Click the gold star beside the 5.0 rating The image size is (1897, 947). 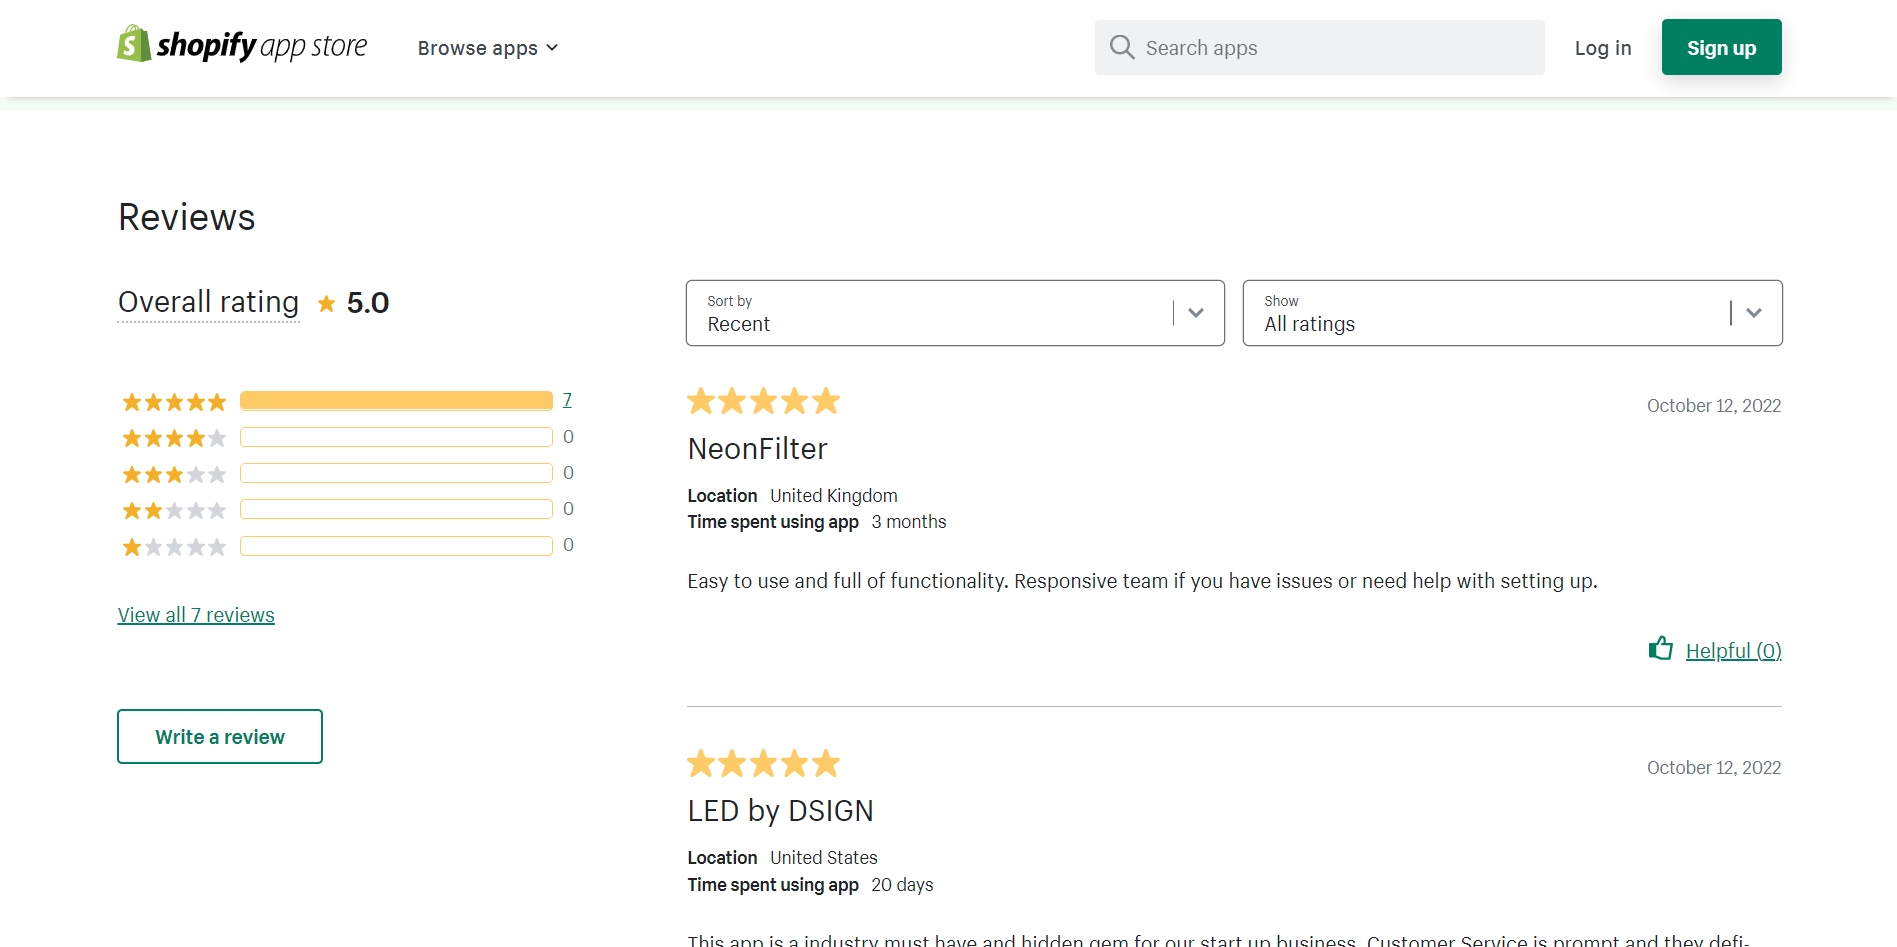[x=326, y=303]
